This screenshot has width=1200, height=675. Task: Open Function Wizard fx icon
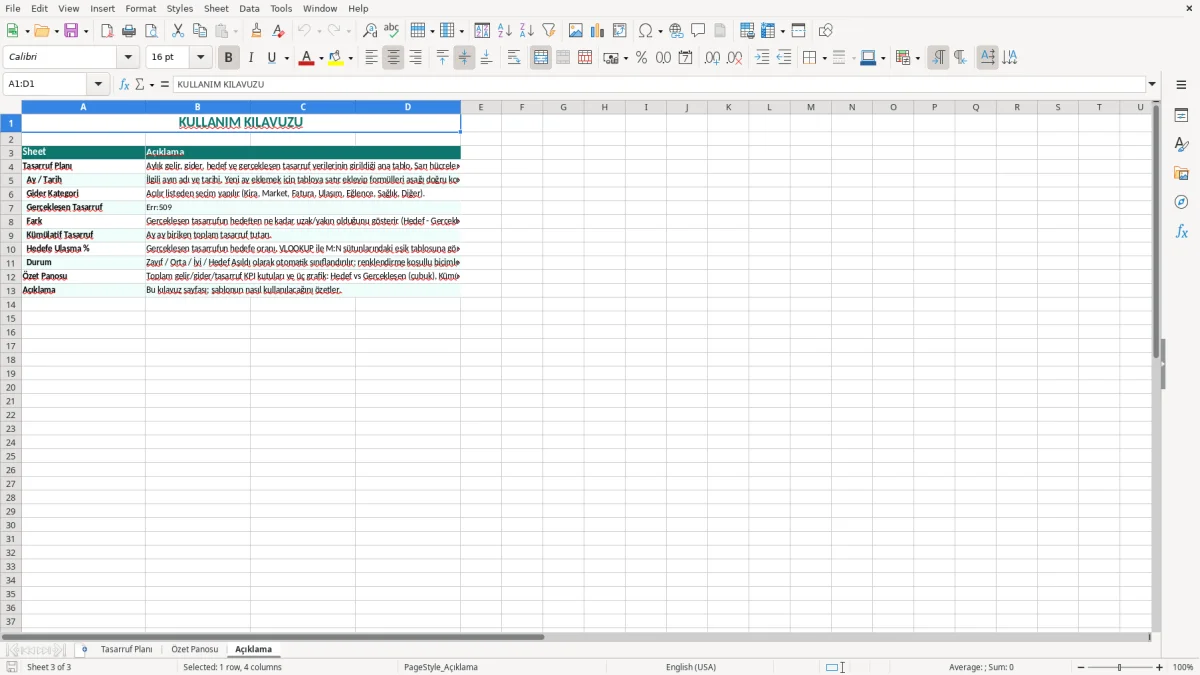(x=124, y=85)
